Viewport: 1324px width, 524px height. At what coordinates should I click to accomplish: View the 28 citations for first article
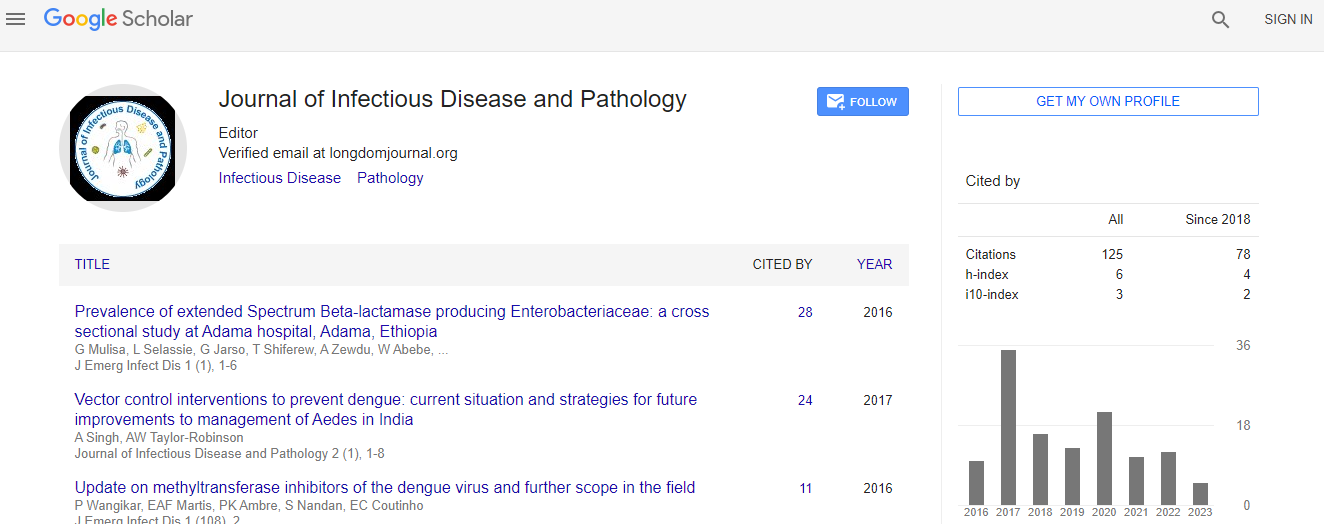point(805,313)
